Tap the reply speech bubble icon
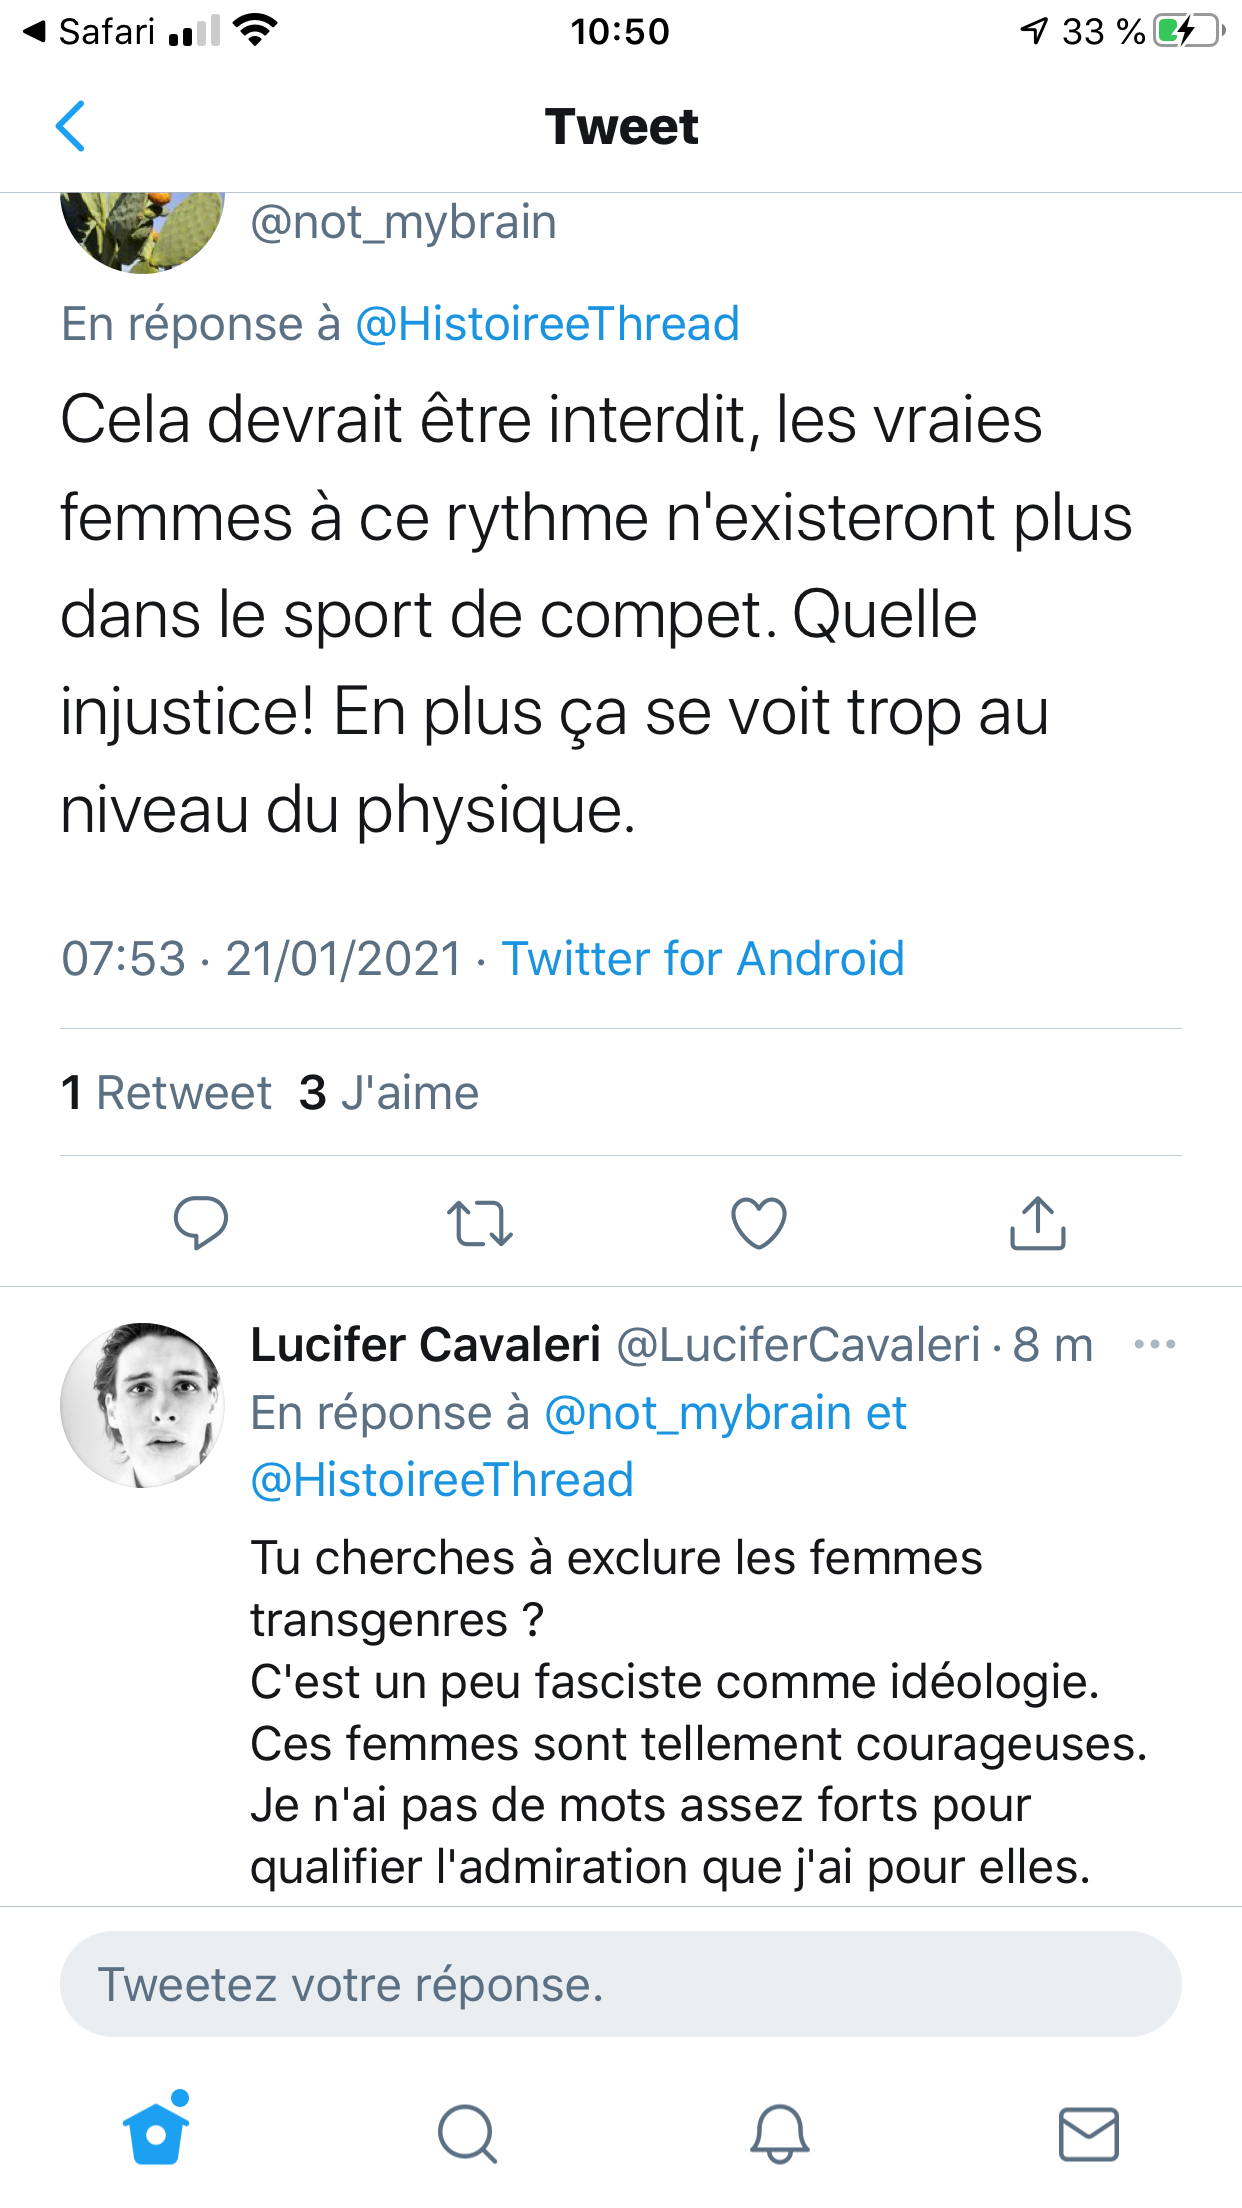The image size is (1242, 2208). (201, 1222)
